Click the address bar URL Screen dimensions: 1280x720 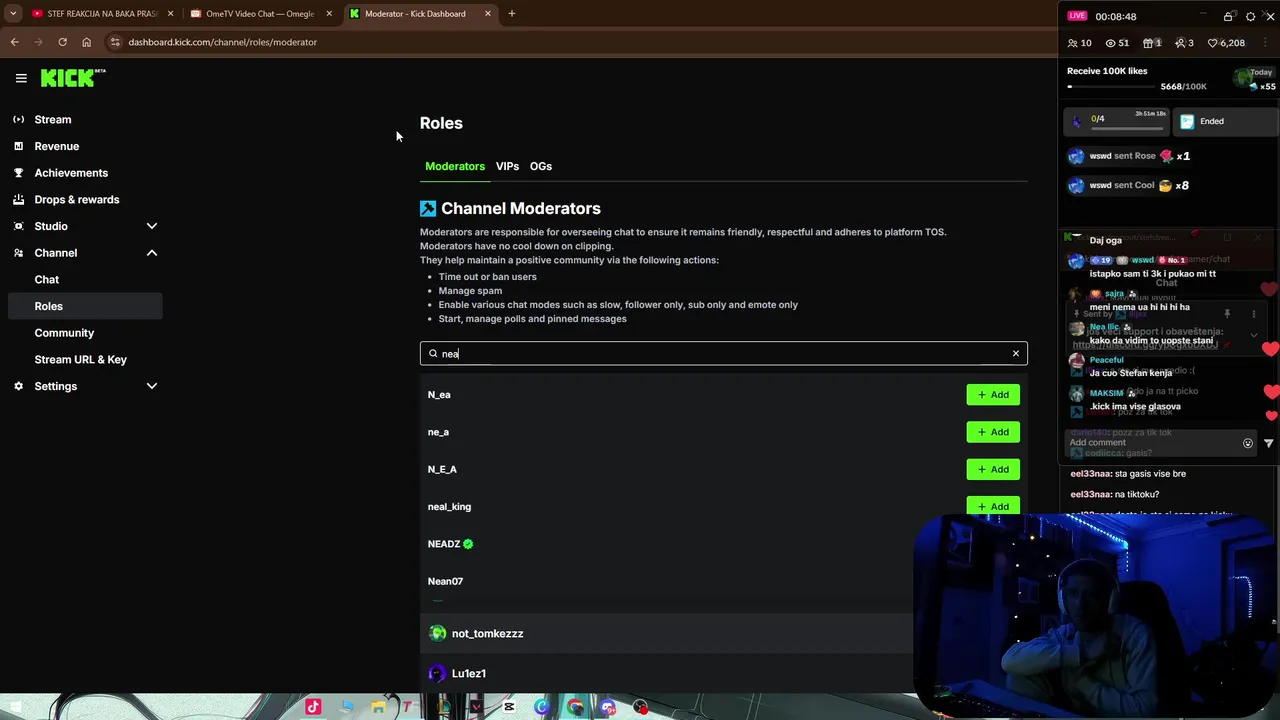pyautogui.click(x=222, y=42)
